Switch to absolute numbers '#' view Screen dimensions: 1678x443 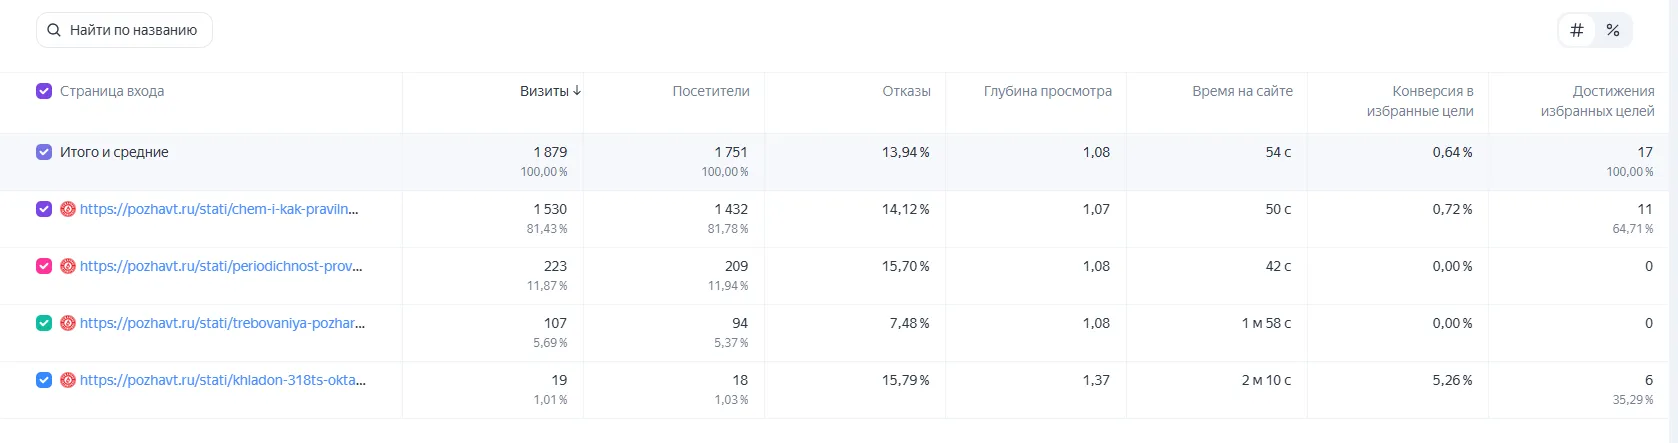1577,30
